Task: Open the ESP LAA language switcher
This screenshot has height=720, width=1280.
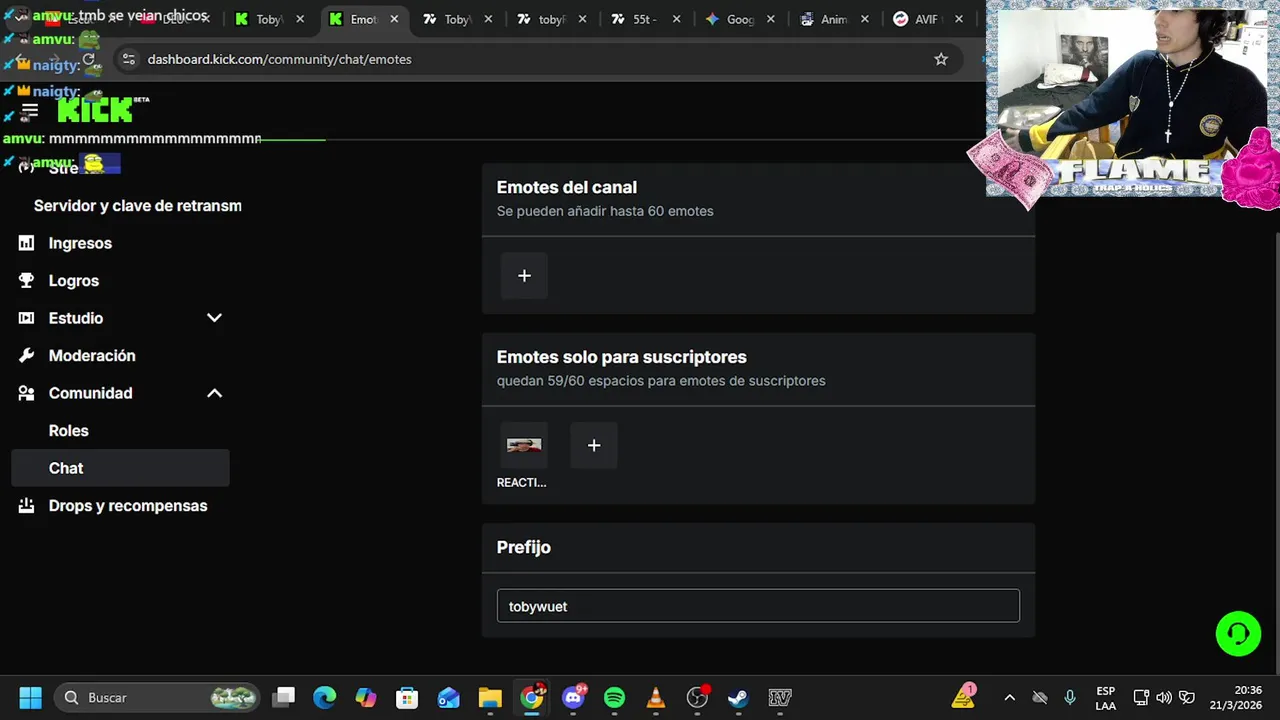Action: pos(1105,698)
